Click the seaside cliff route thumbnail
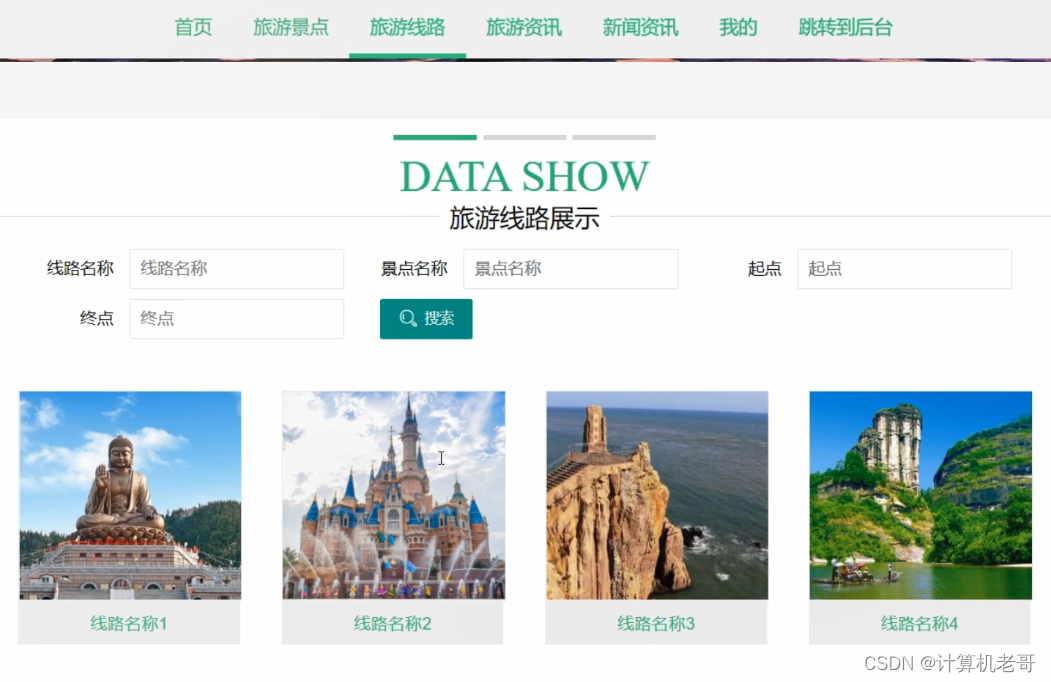Viewport: 1051px width, 682px height. point(656,495)
